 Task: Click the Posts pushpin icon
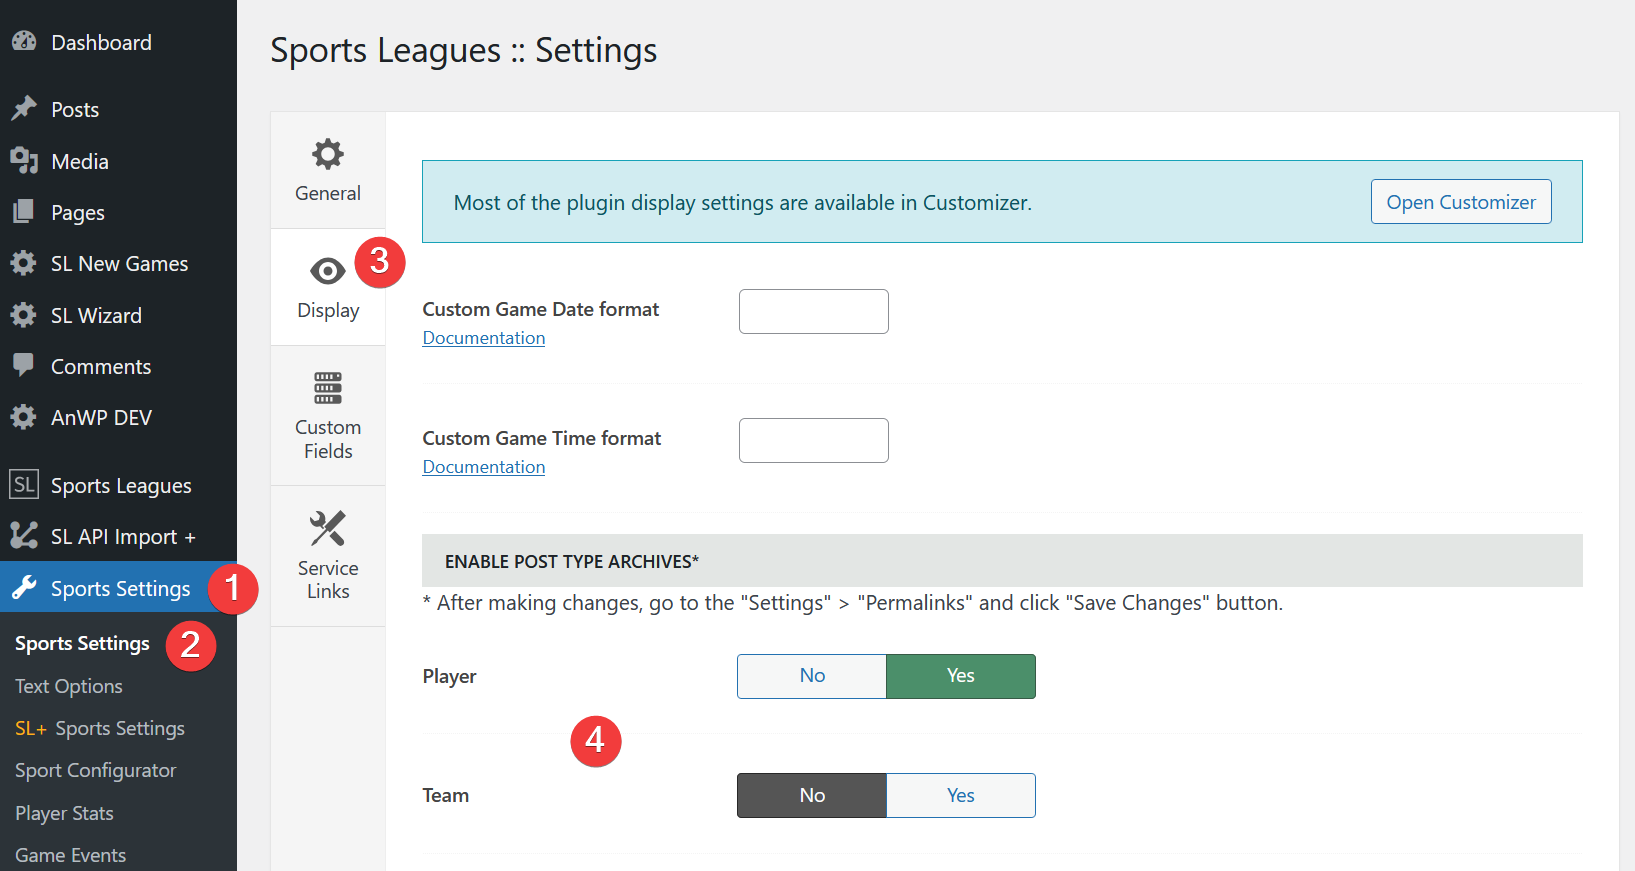click(24, 108)
